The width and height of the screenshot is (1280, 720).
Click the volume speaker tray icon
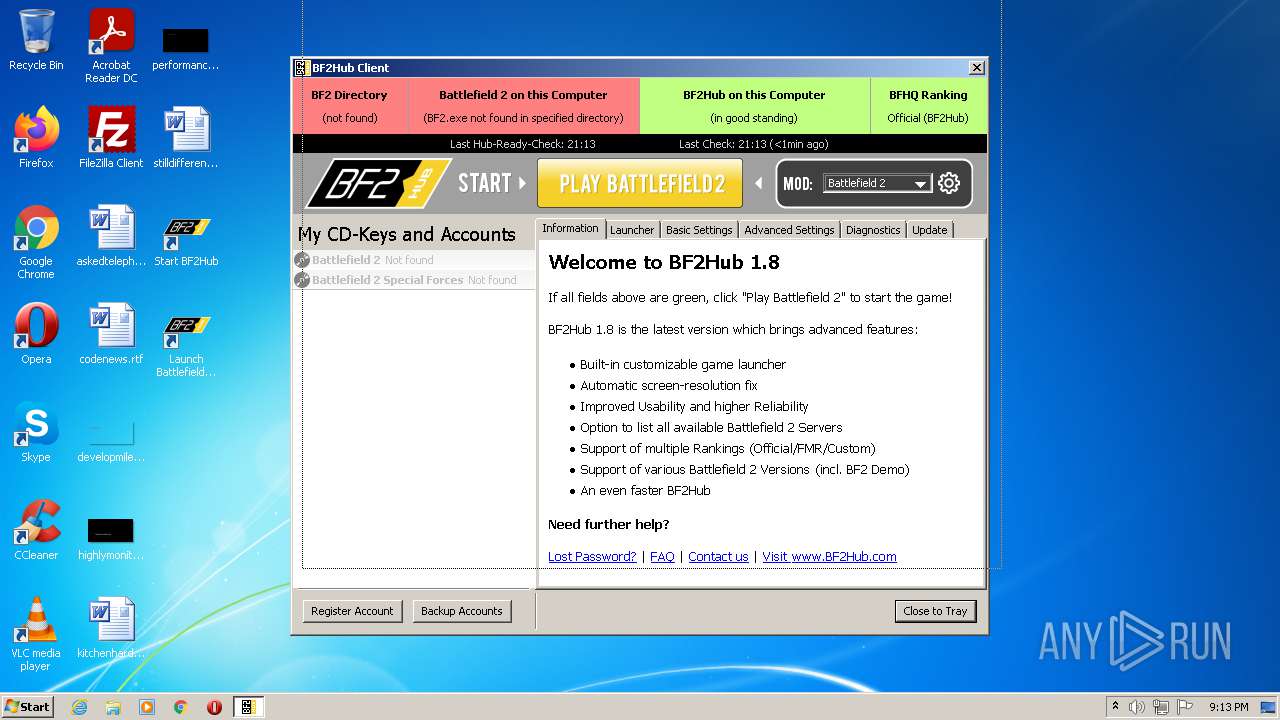point(1137,707)
